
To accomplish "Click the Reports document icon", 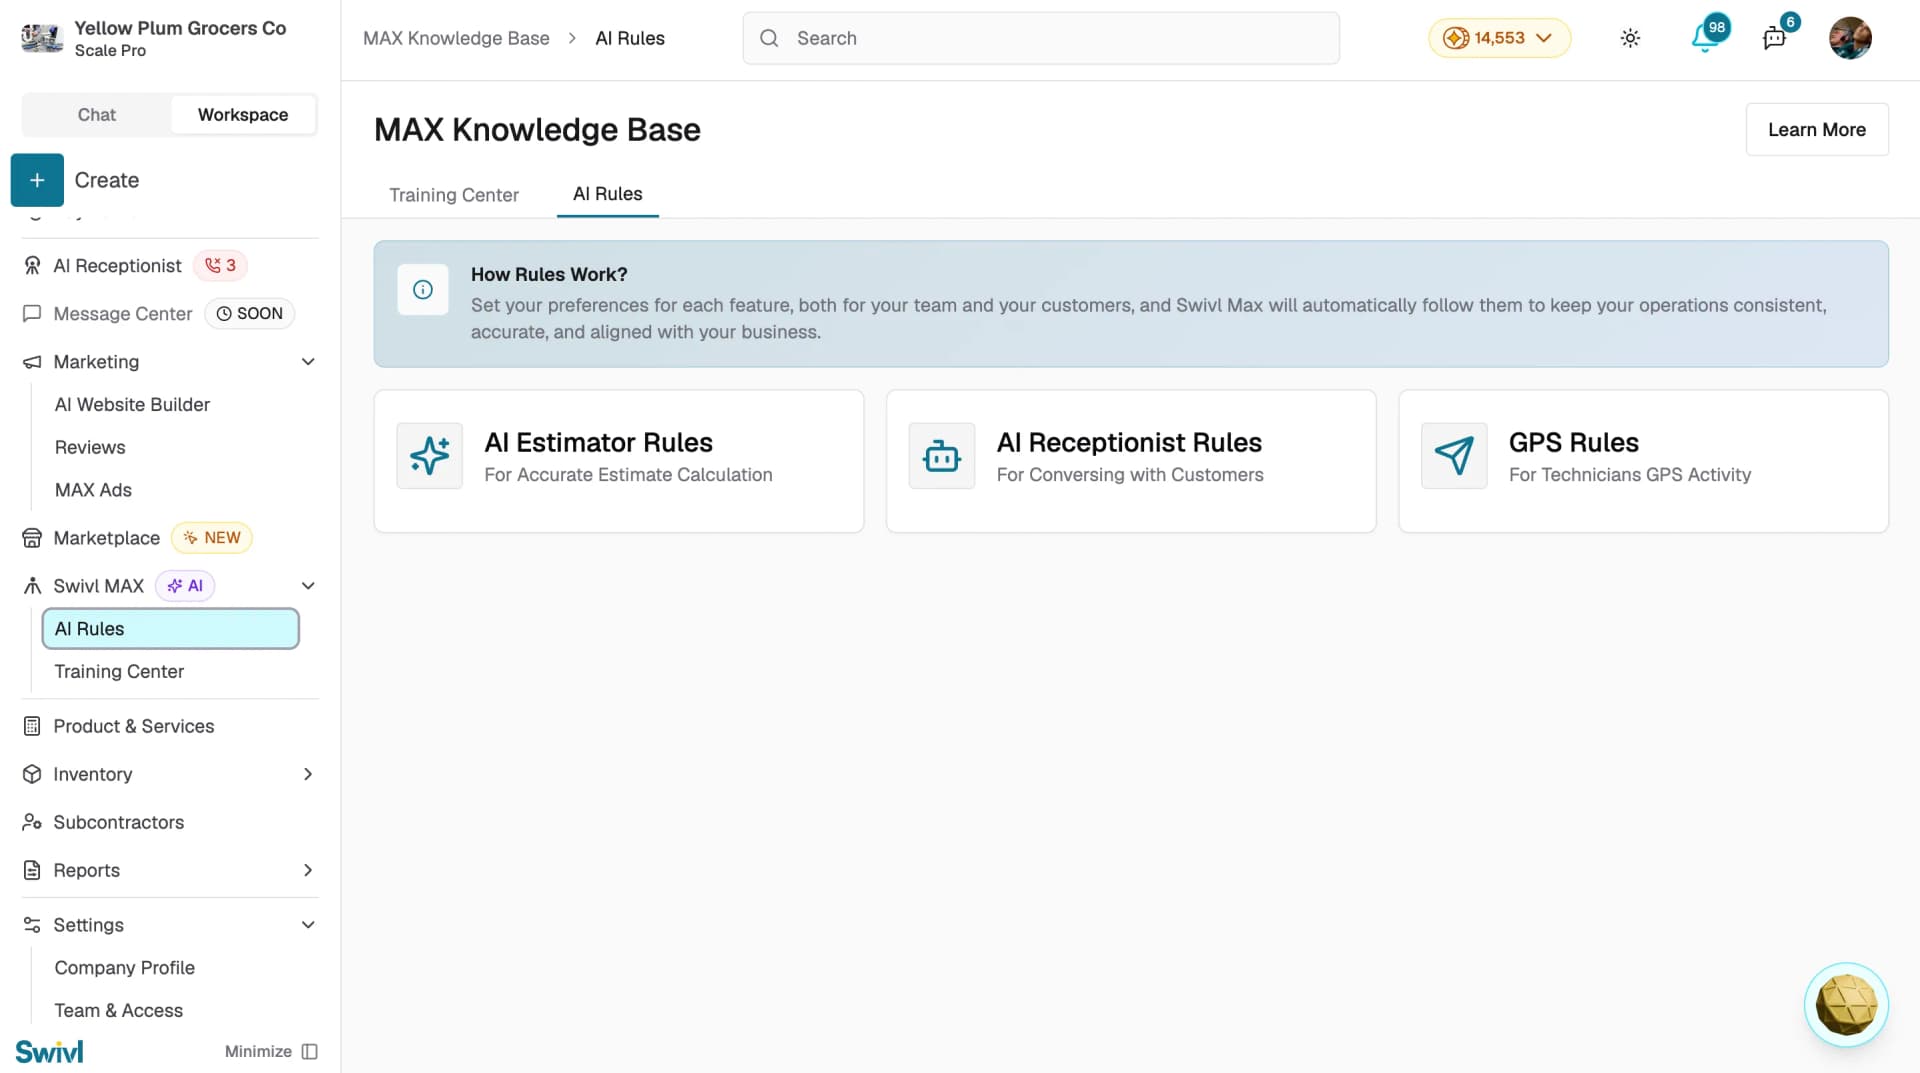I will coord(32,870).
